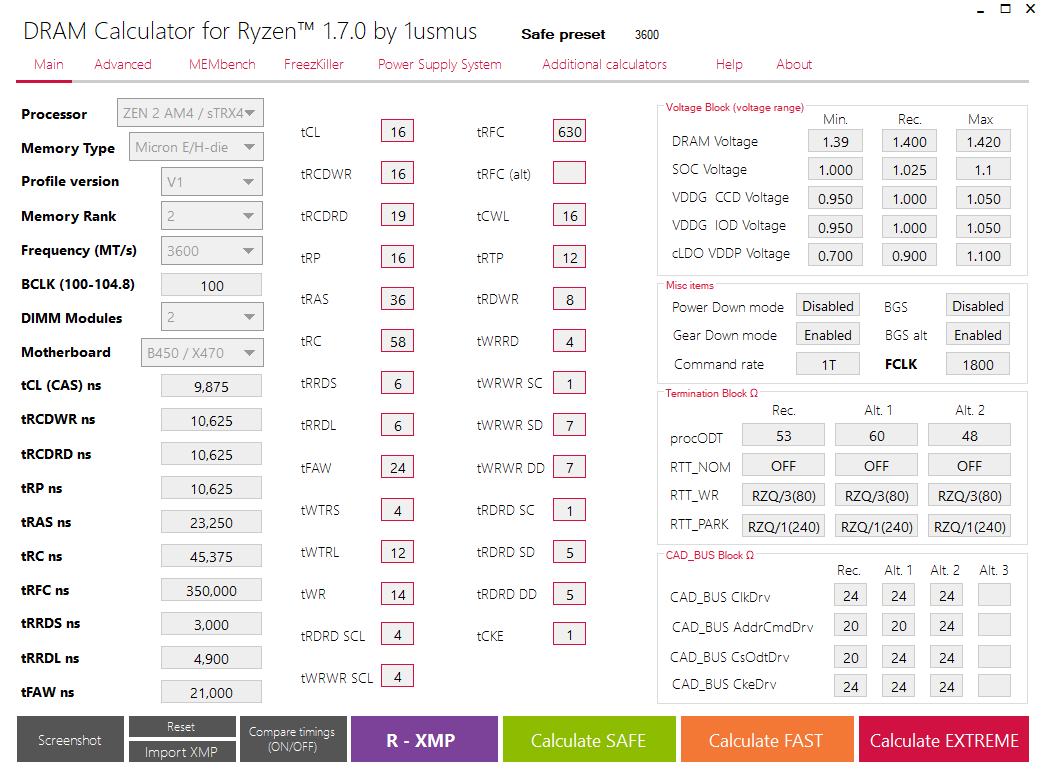The height and width of the screenshot is (770, 1040).
Task: Open the Help tab
Action: 729,64
